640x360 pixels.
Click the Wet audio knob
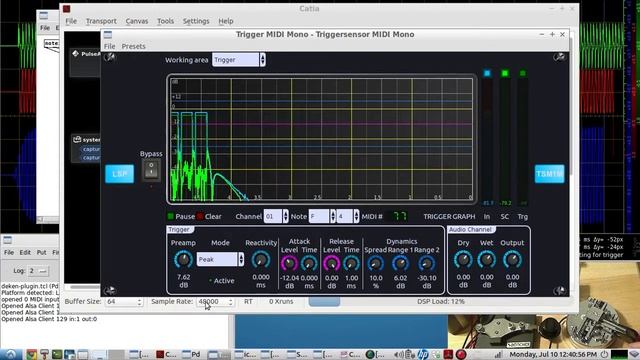487,260
